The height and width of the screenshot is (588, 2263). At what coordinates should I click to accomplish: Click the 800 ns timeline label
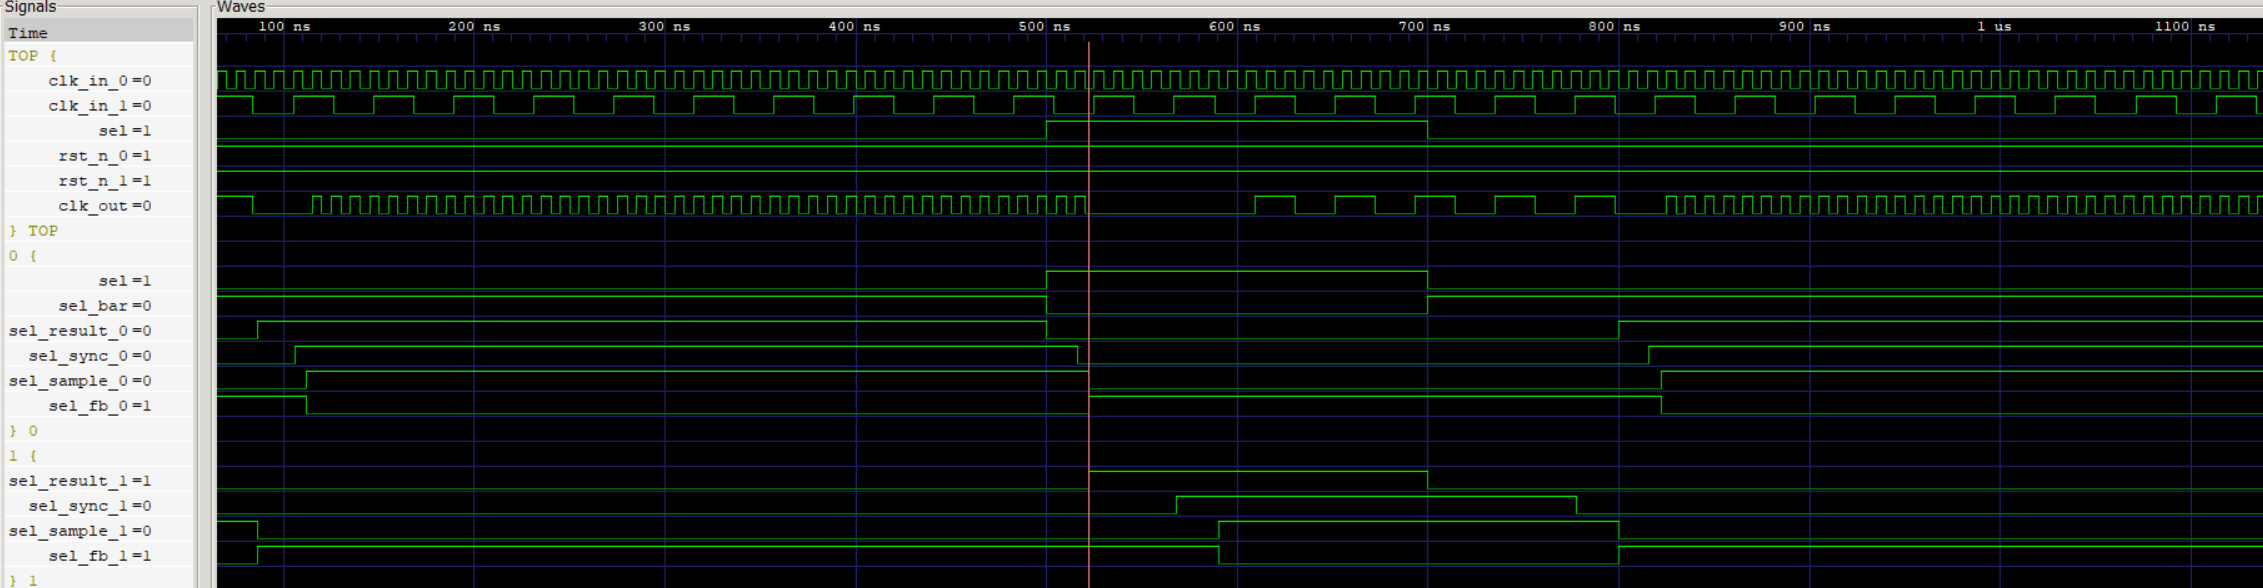point(1614,27)
